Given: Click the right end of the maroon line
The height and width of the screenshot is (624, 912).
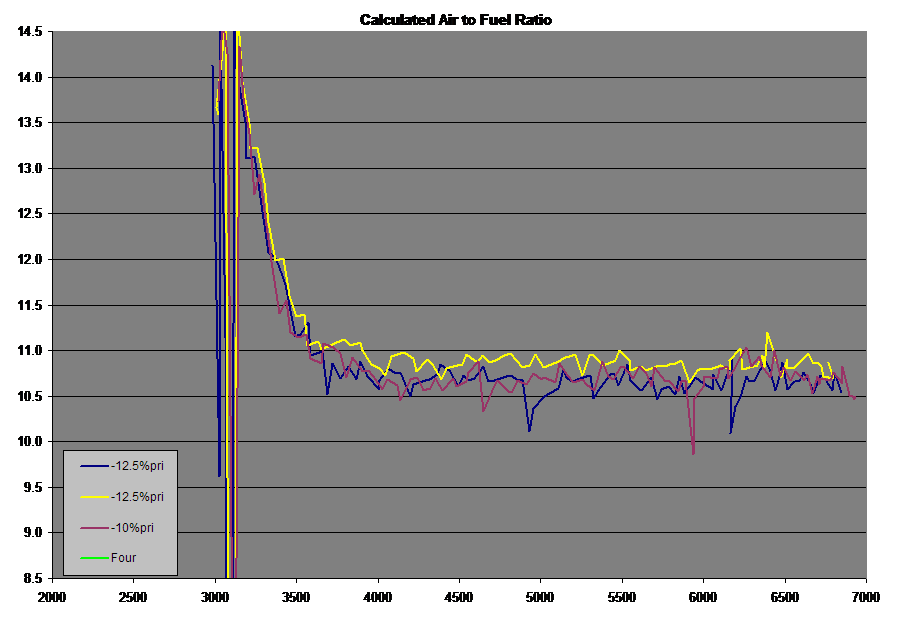Looking at the screenshot, I should click(854, 398).
